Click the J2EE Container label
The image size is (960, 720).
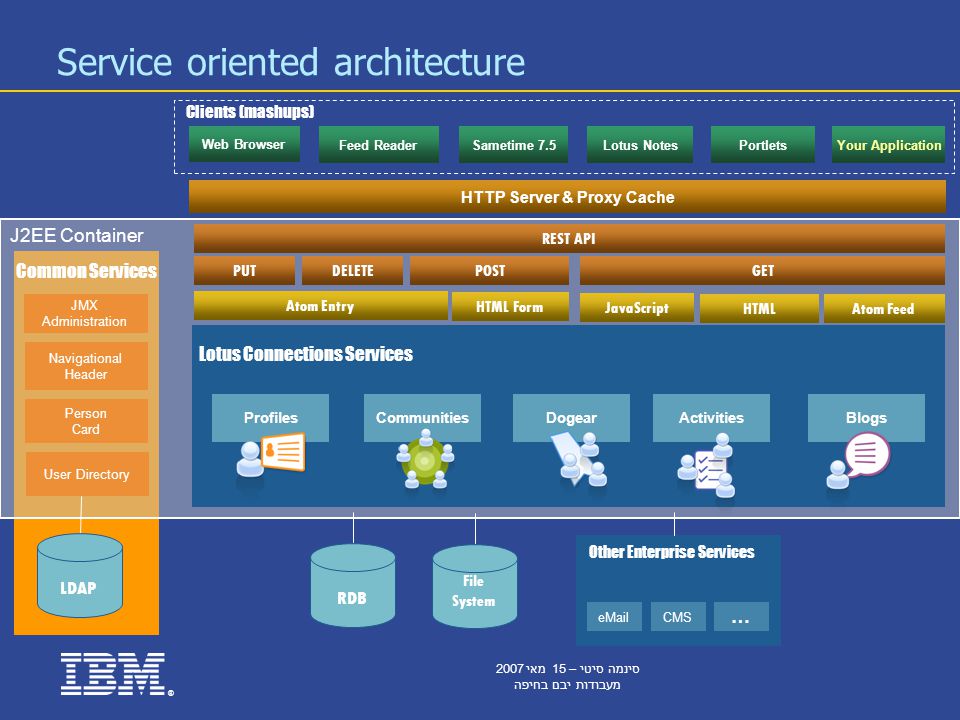click(77, 235)
